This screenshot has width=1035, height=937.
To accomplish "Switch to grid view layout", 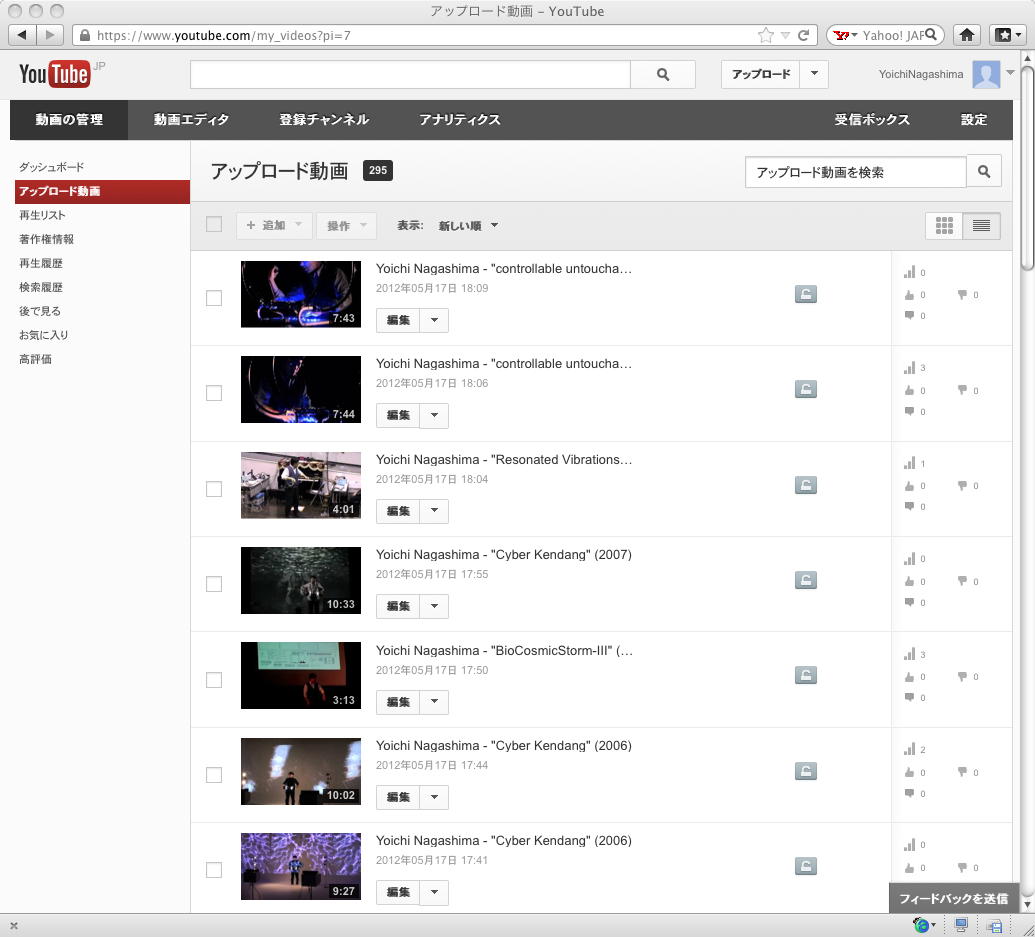I will pos(944,226).
